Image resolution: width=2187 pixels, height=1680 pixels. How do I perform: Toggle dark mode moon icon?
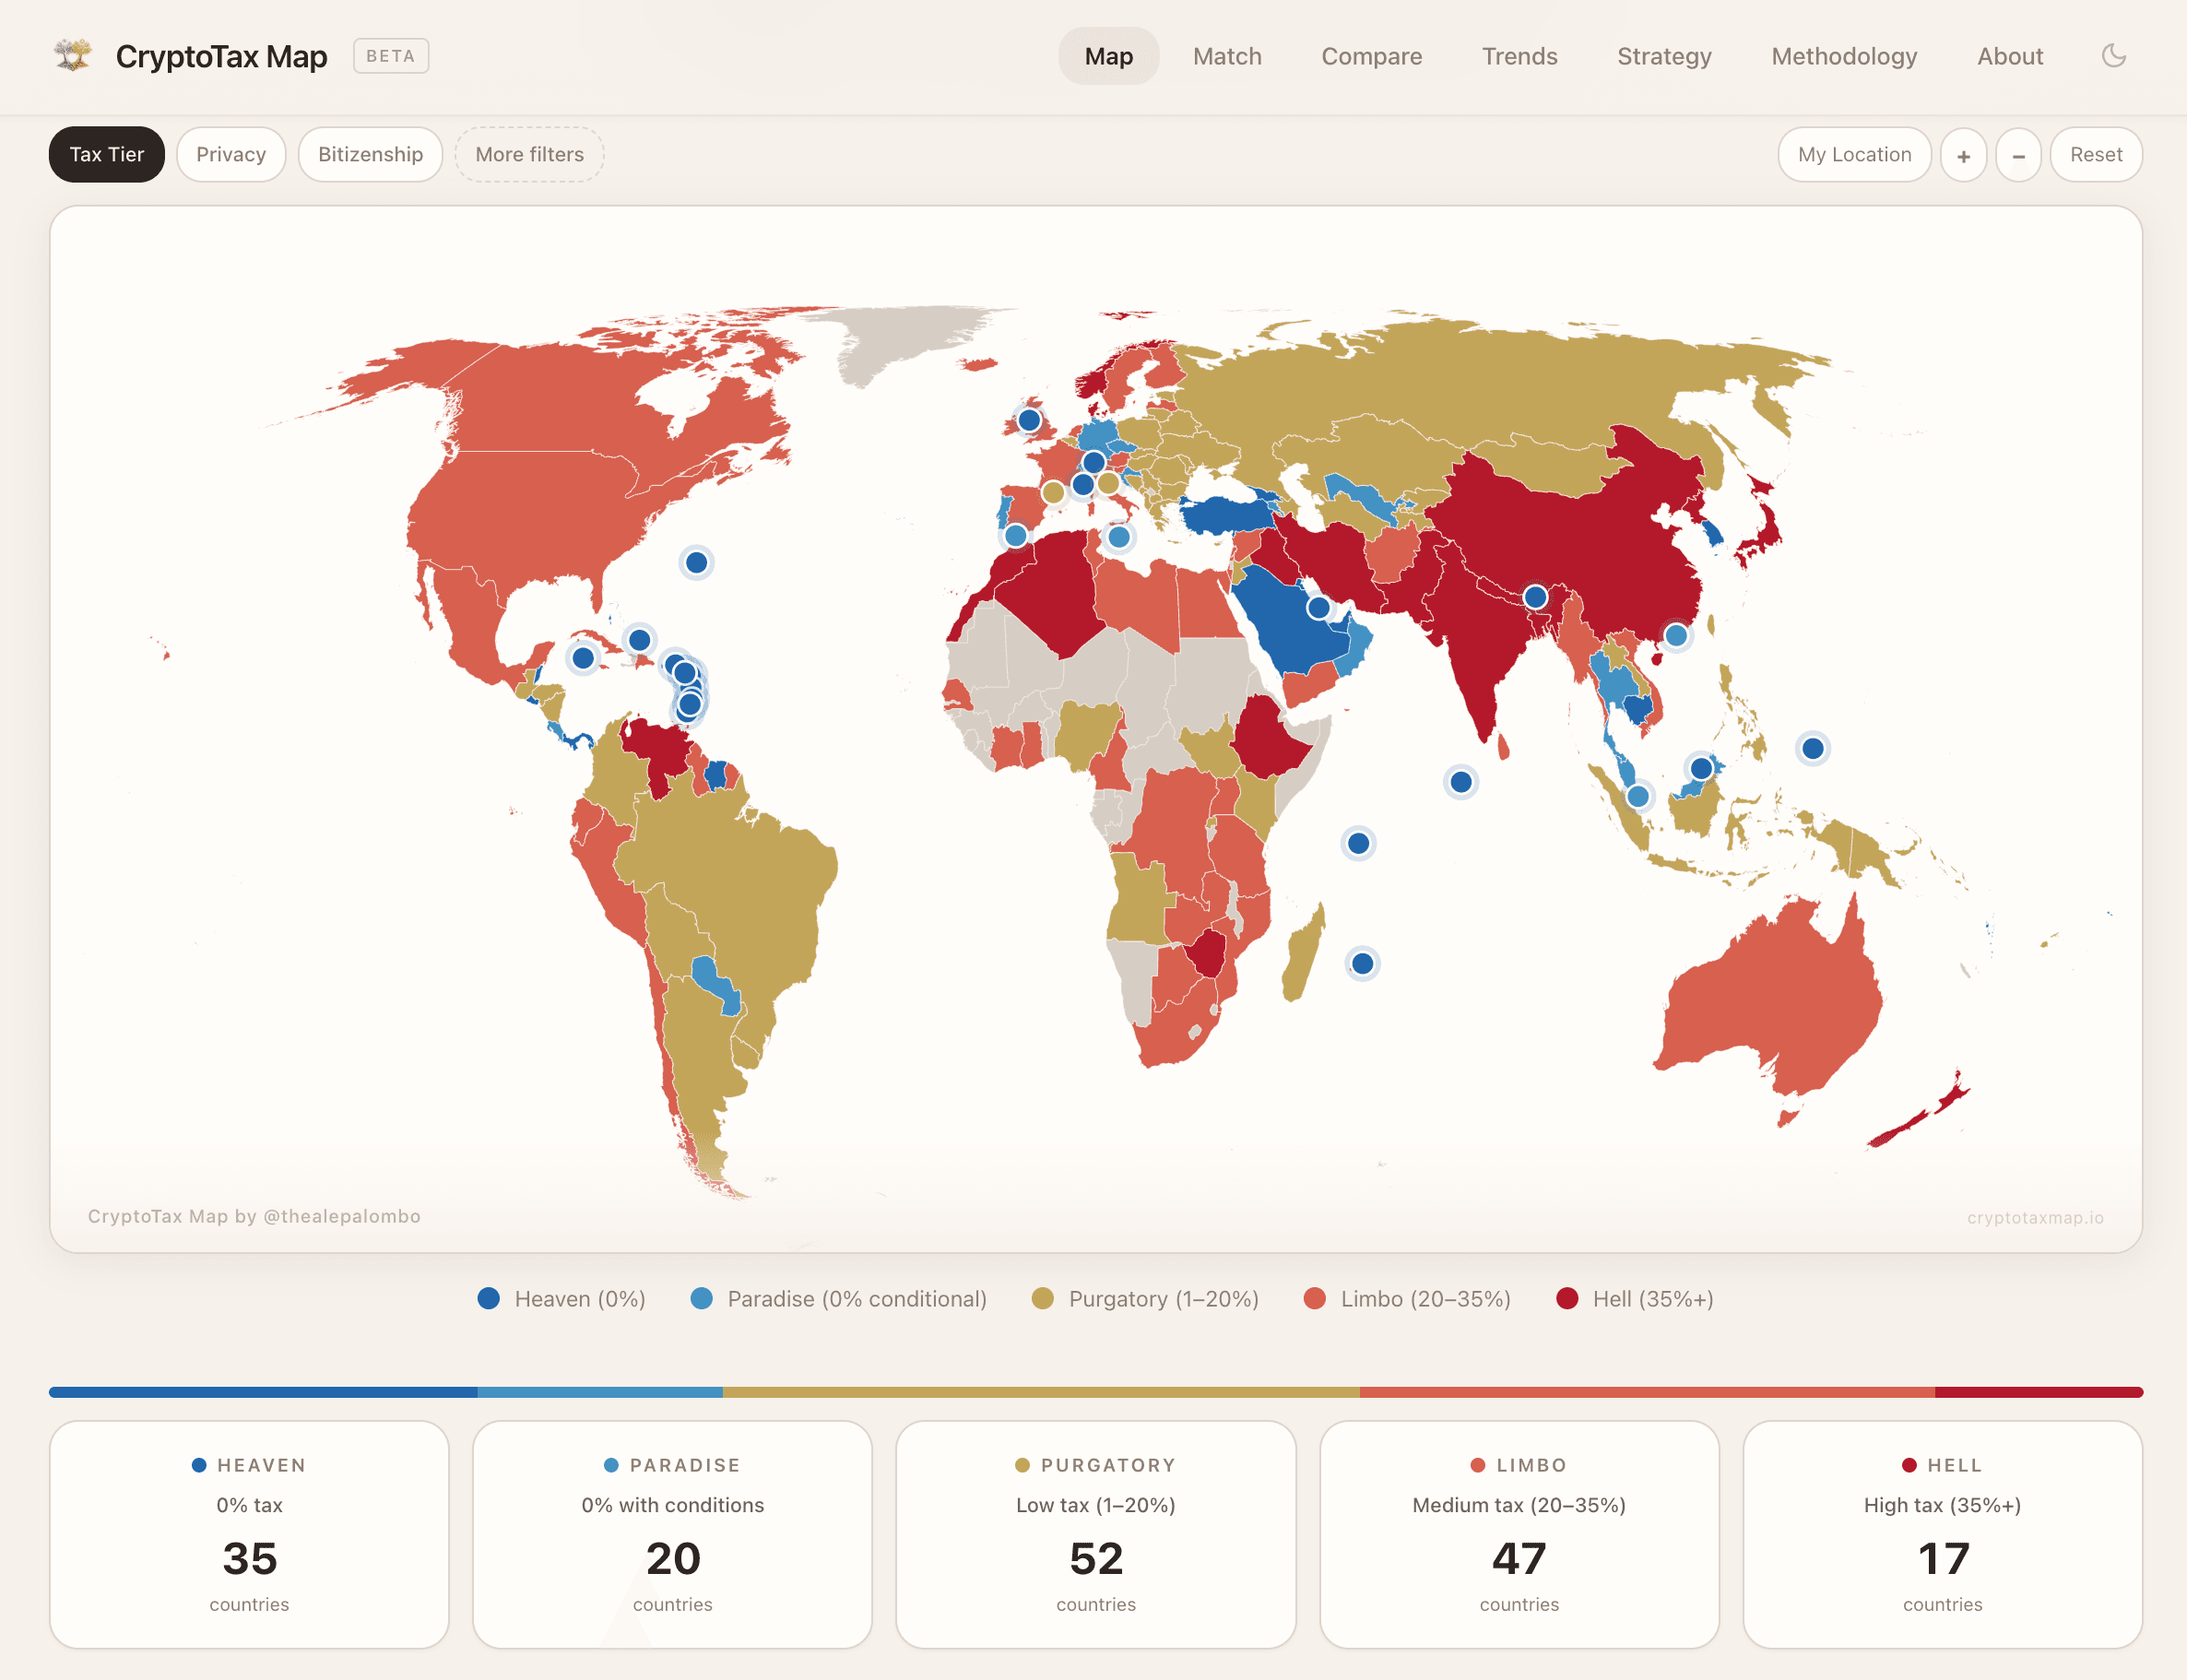pos(2113,56)
